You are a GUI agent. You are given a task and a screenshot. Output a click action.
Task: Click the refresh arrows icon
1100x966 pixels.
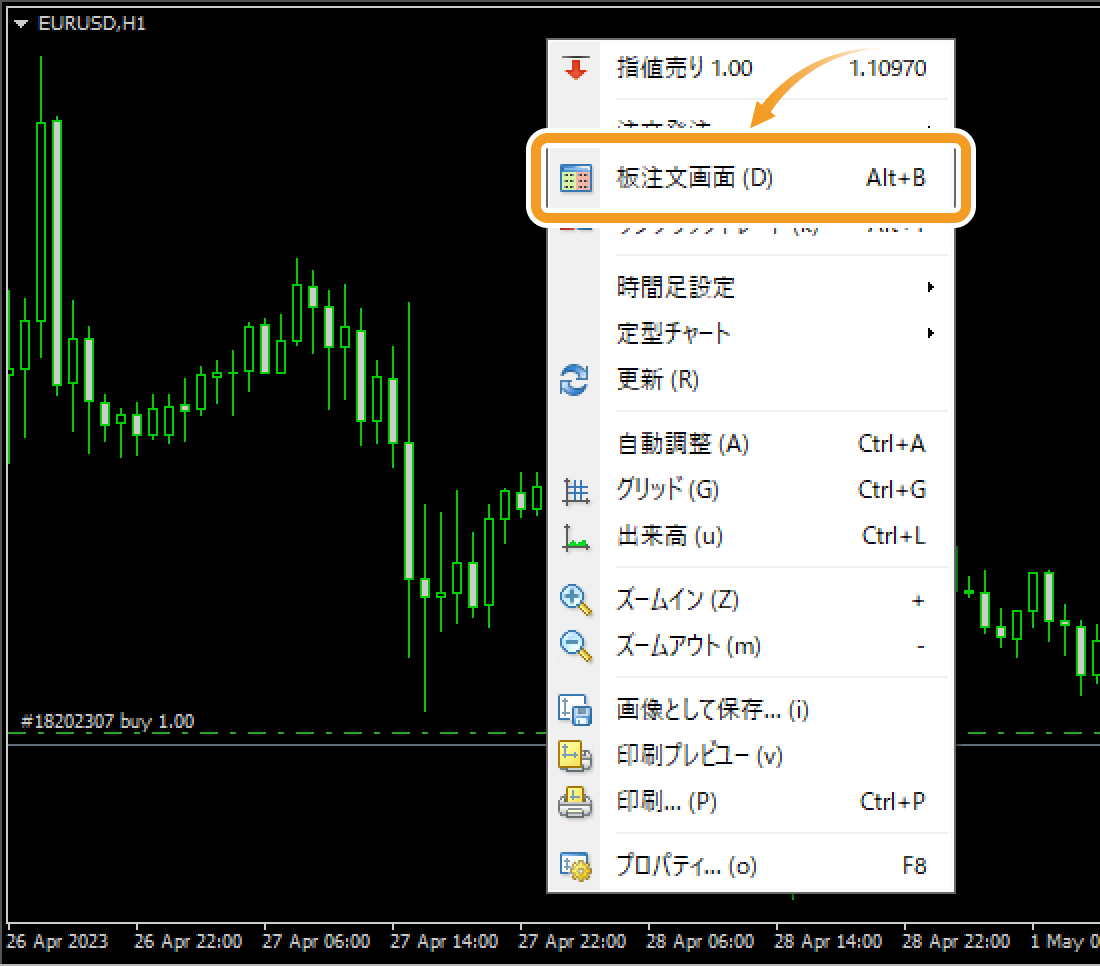(x=575, y=380)
